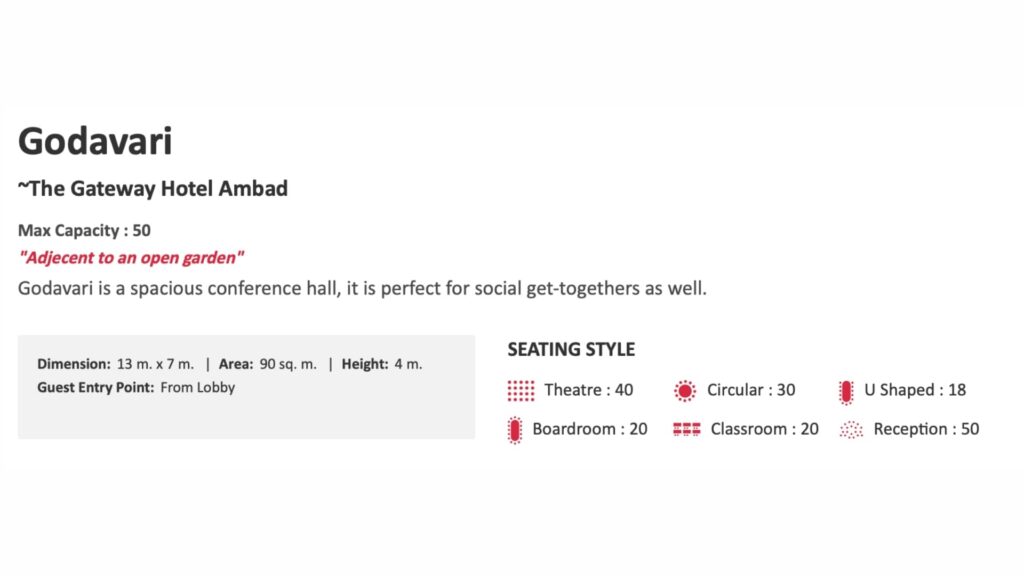The image size is (1024, 576).
Task: Click the Circular seating style icon
Action: 685,390
